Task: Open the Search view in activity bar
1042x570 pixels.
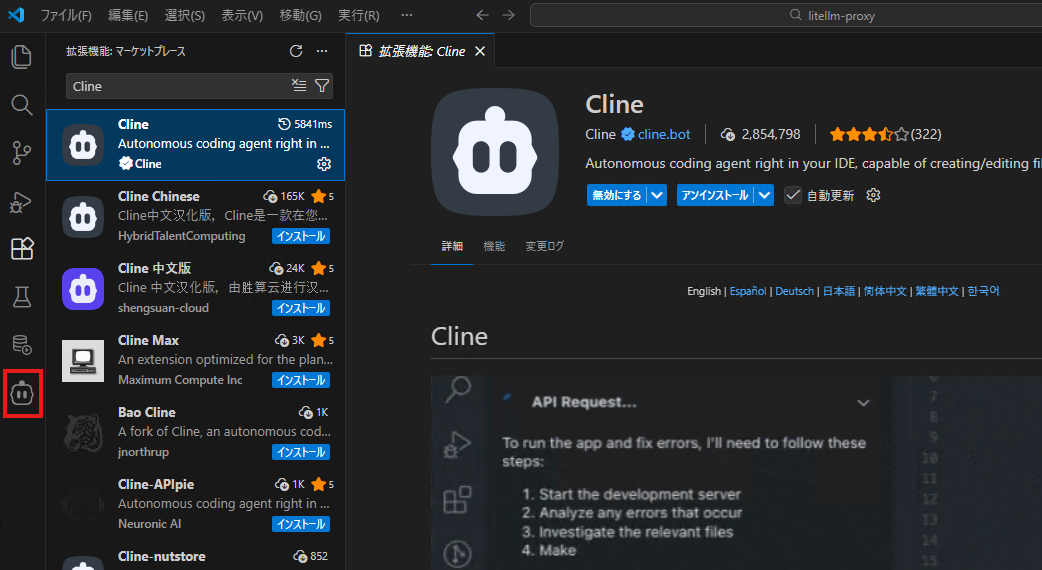Action: [22, 105]
